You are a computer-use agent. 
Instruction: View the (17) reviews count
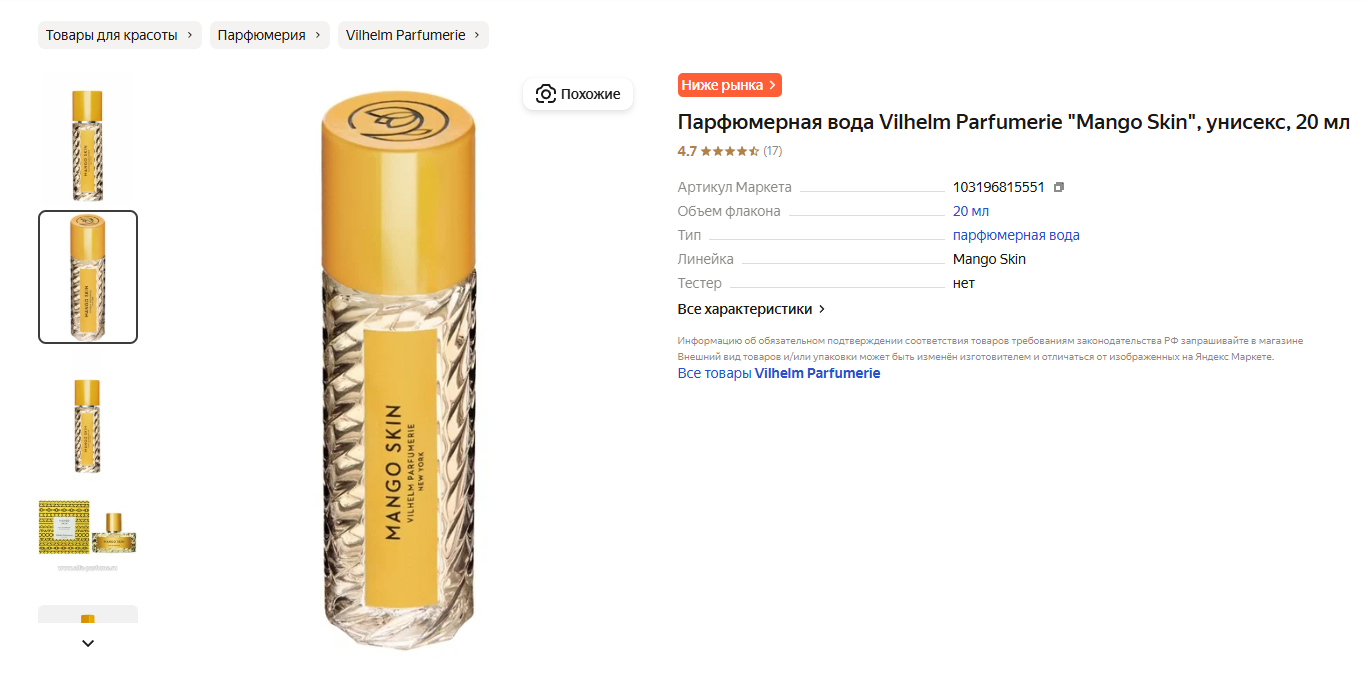tap(772, 151)
